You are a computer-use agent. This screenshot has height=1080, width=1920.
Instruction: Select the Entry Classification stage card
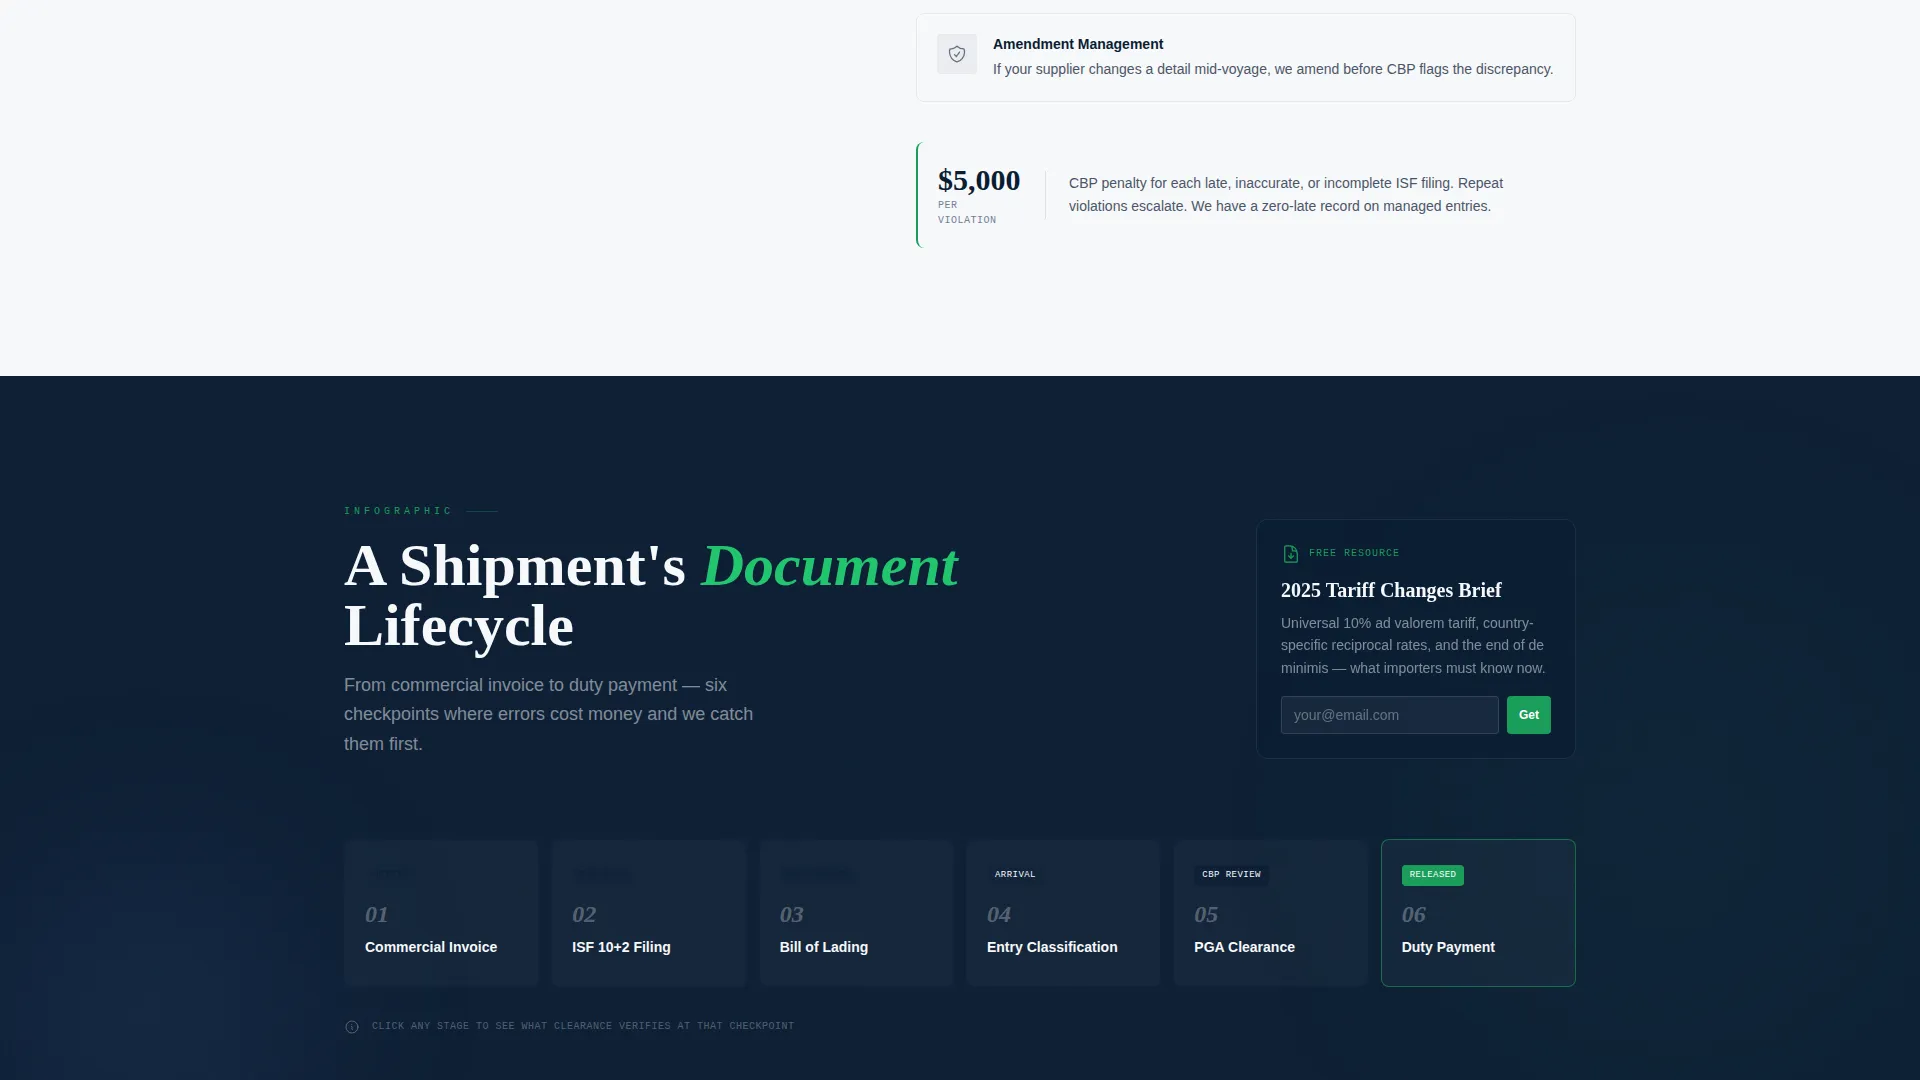point(1063,913)
